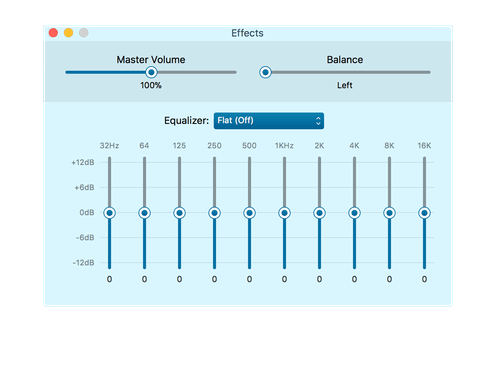Click the Balance slider knob
Viewport: 496px width, 368px height.
265,72
